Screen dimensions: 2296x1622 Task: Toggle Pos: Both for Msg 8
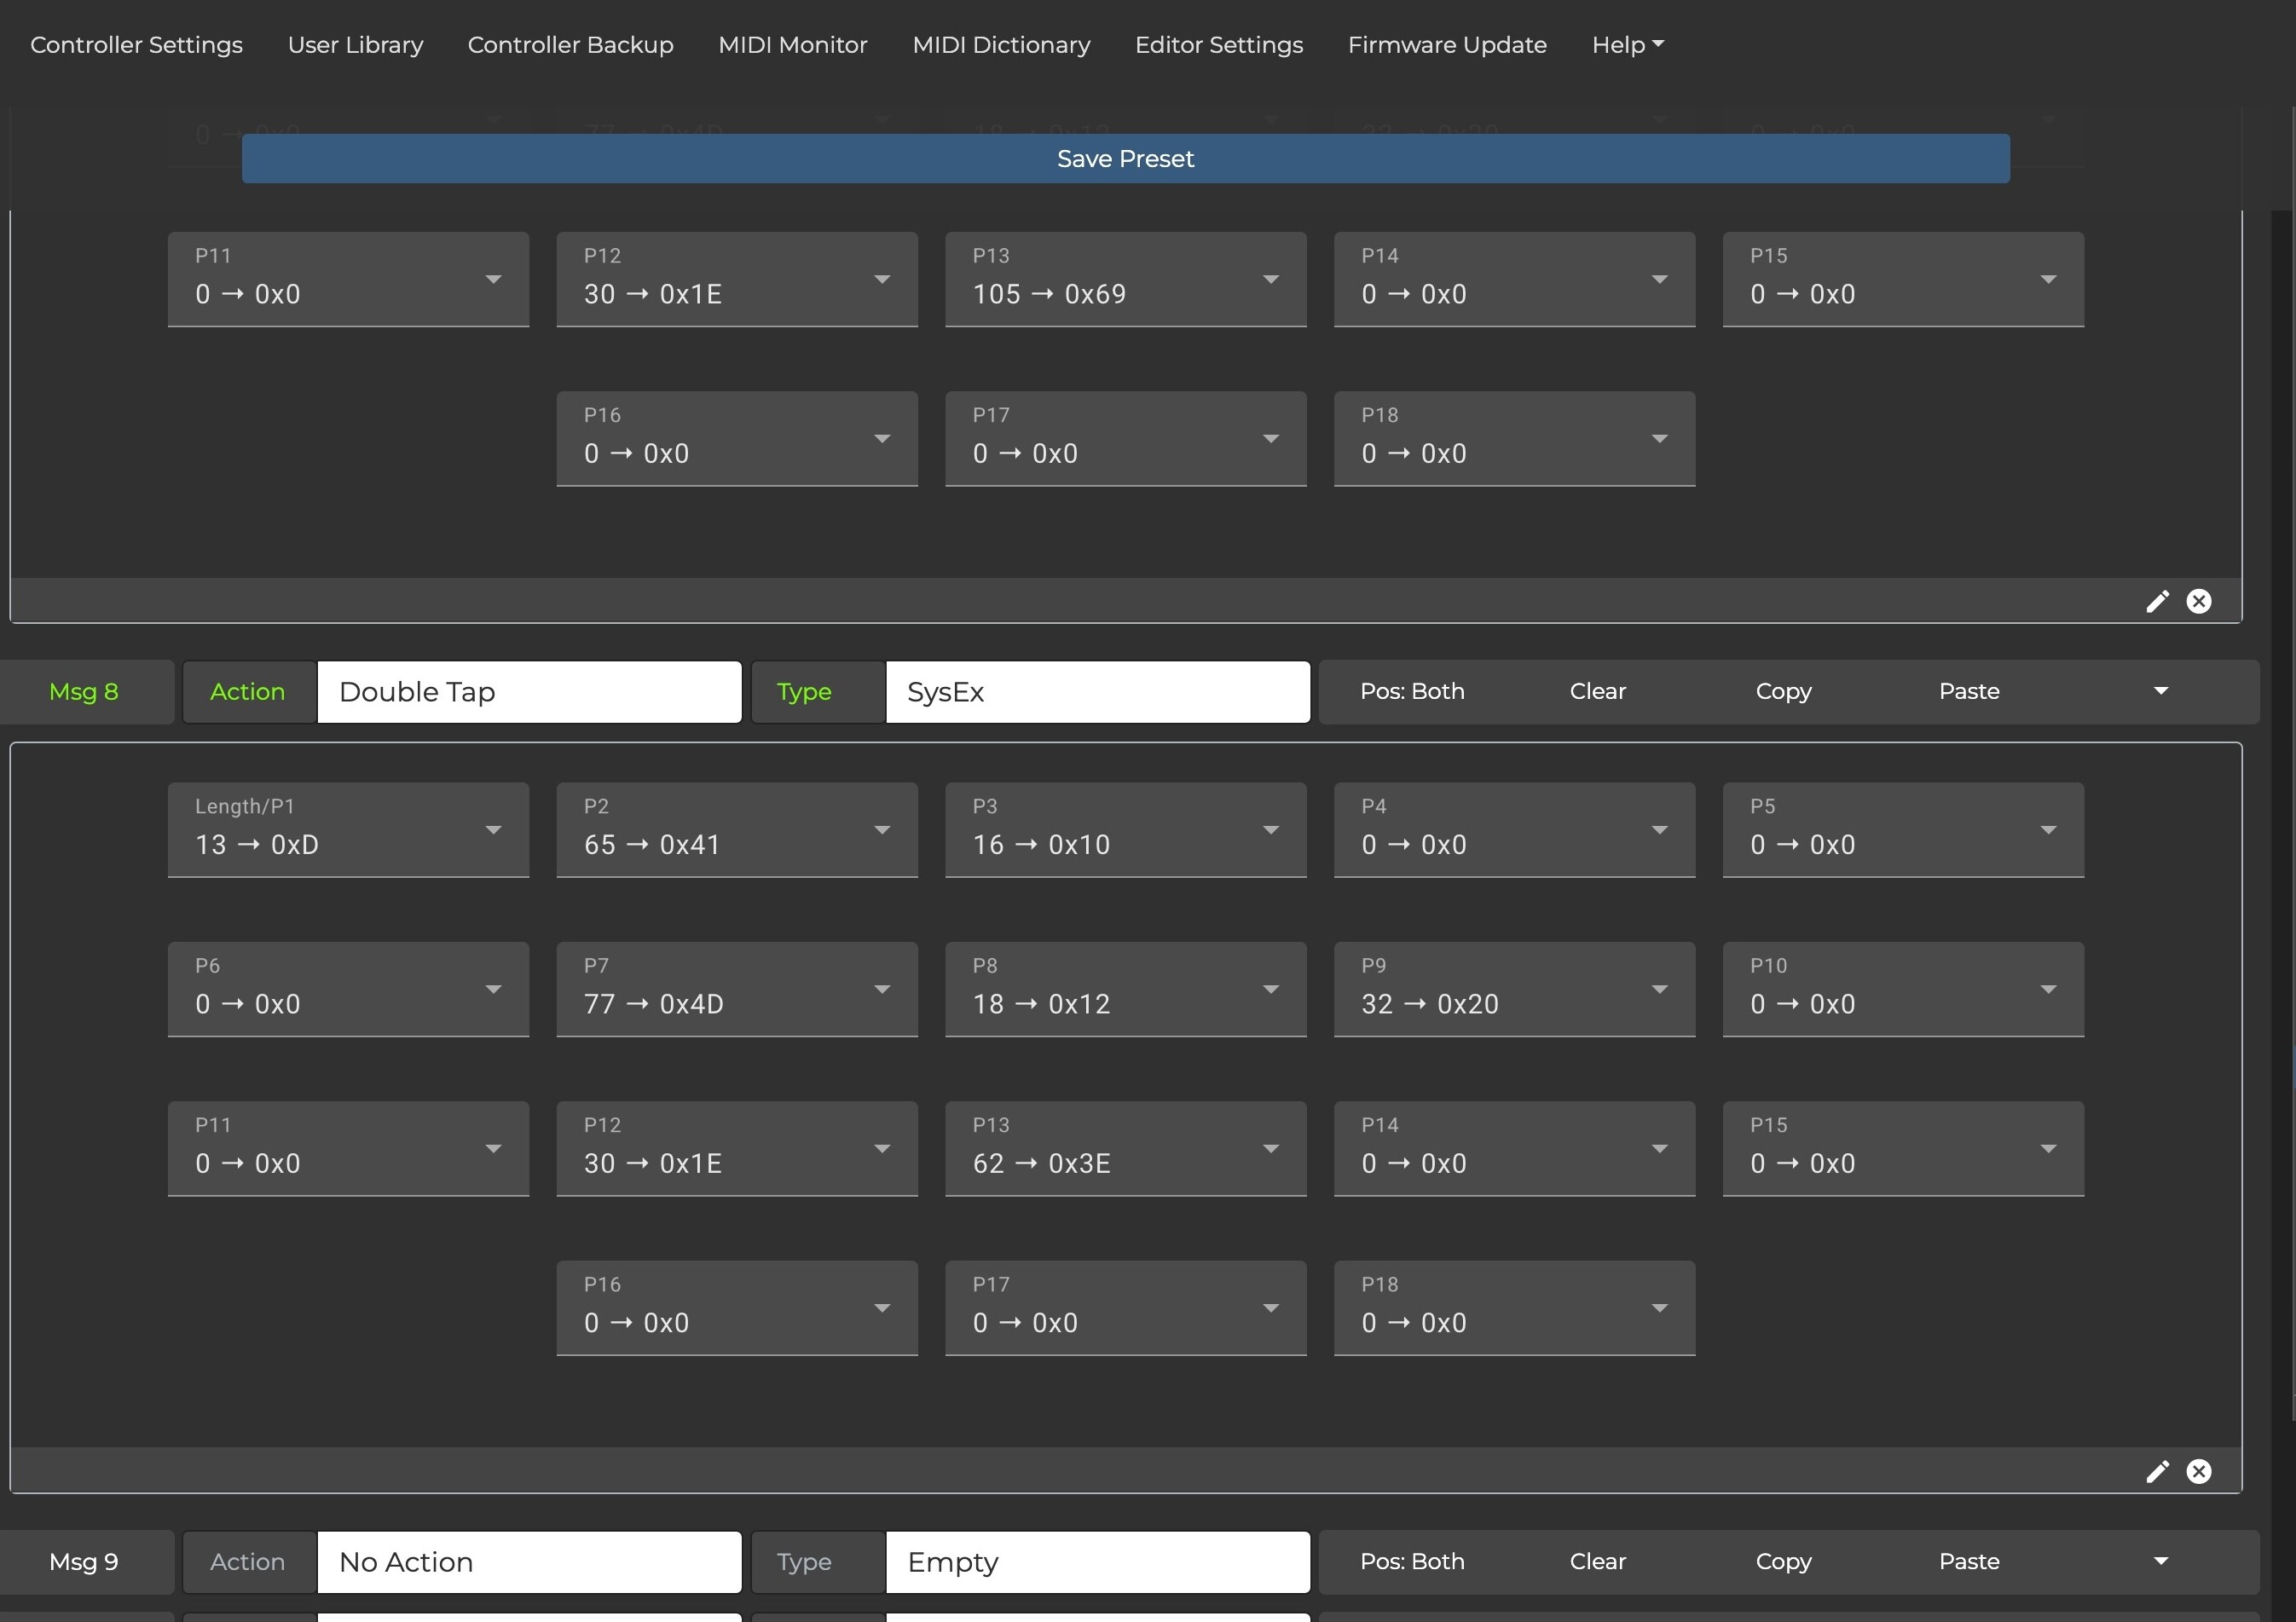coord(1411,691)
